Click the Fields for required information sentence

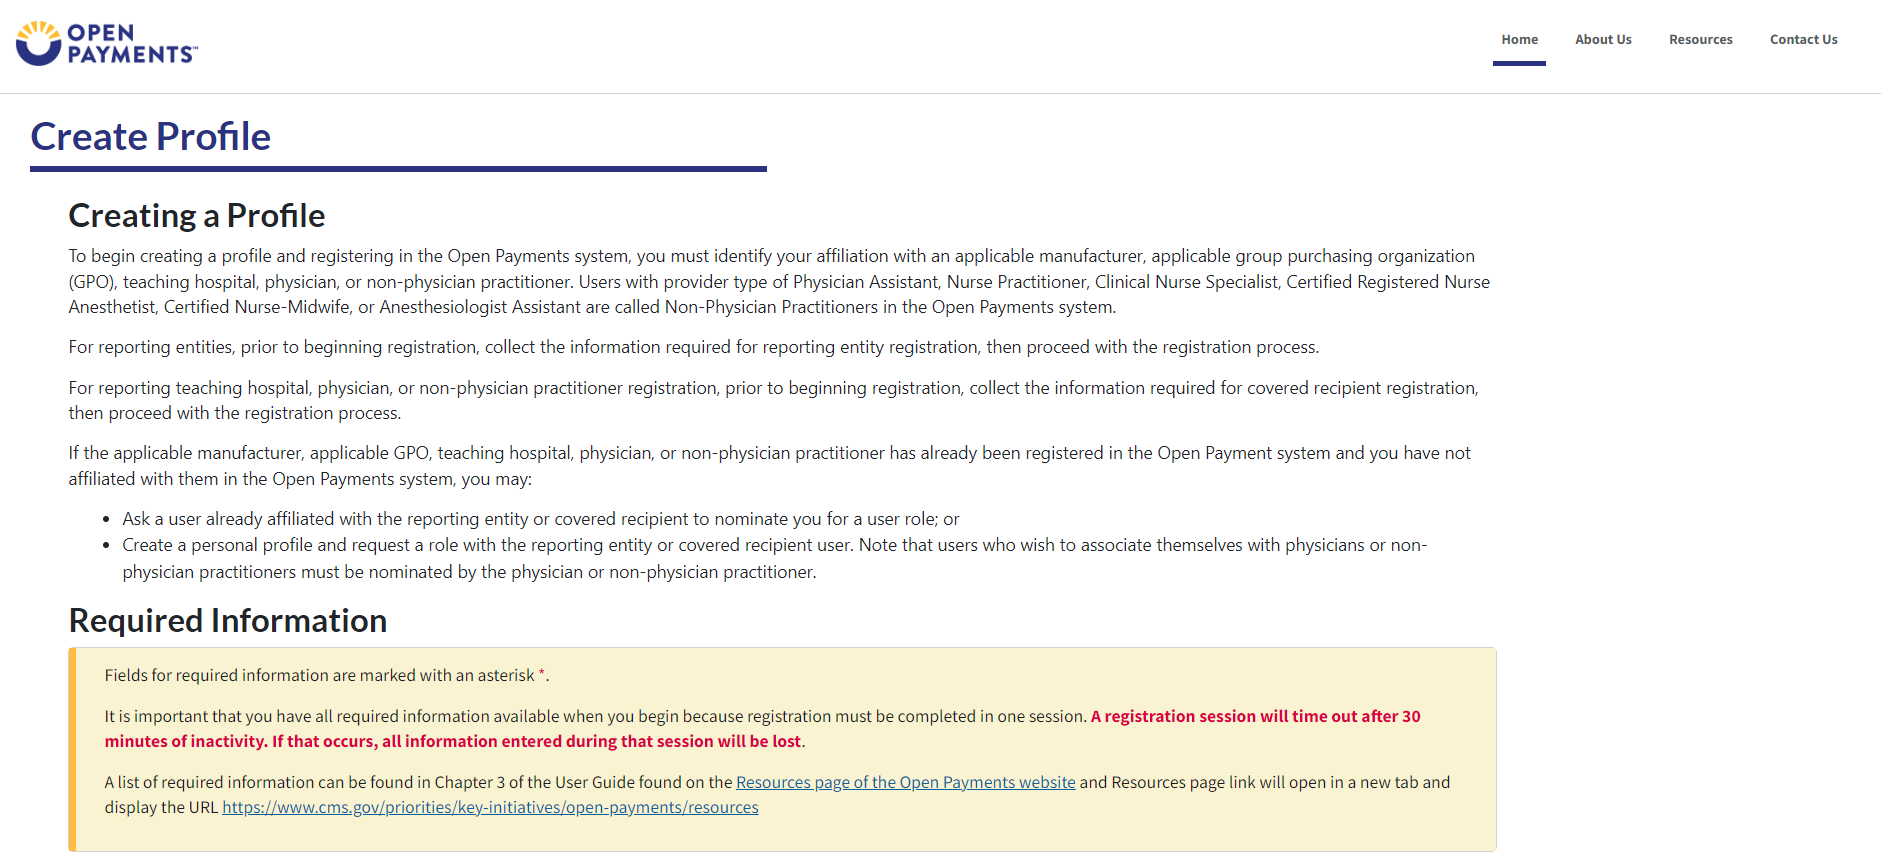pos(319,675)
